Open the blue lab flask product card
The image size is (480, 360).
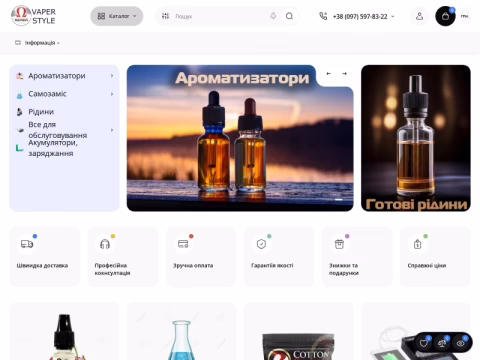click(181, 331)
